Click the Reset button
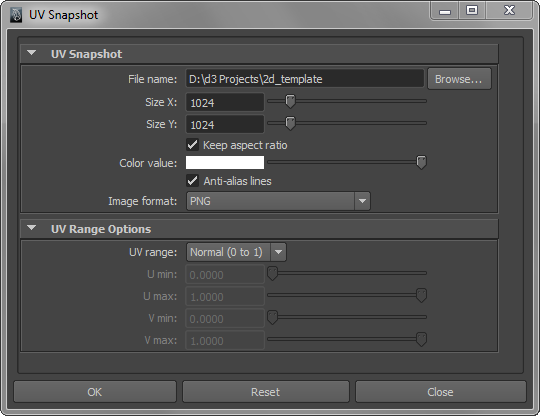This screenshot has width=540, height=416. [266, 392]
